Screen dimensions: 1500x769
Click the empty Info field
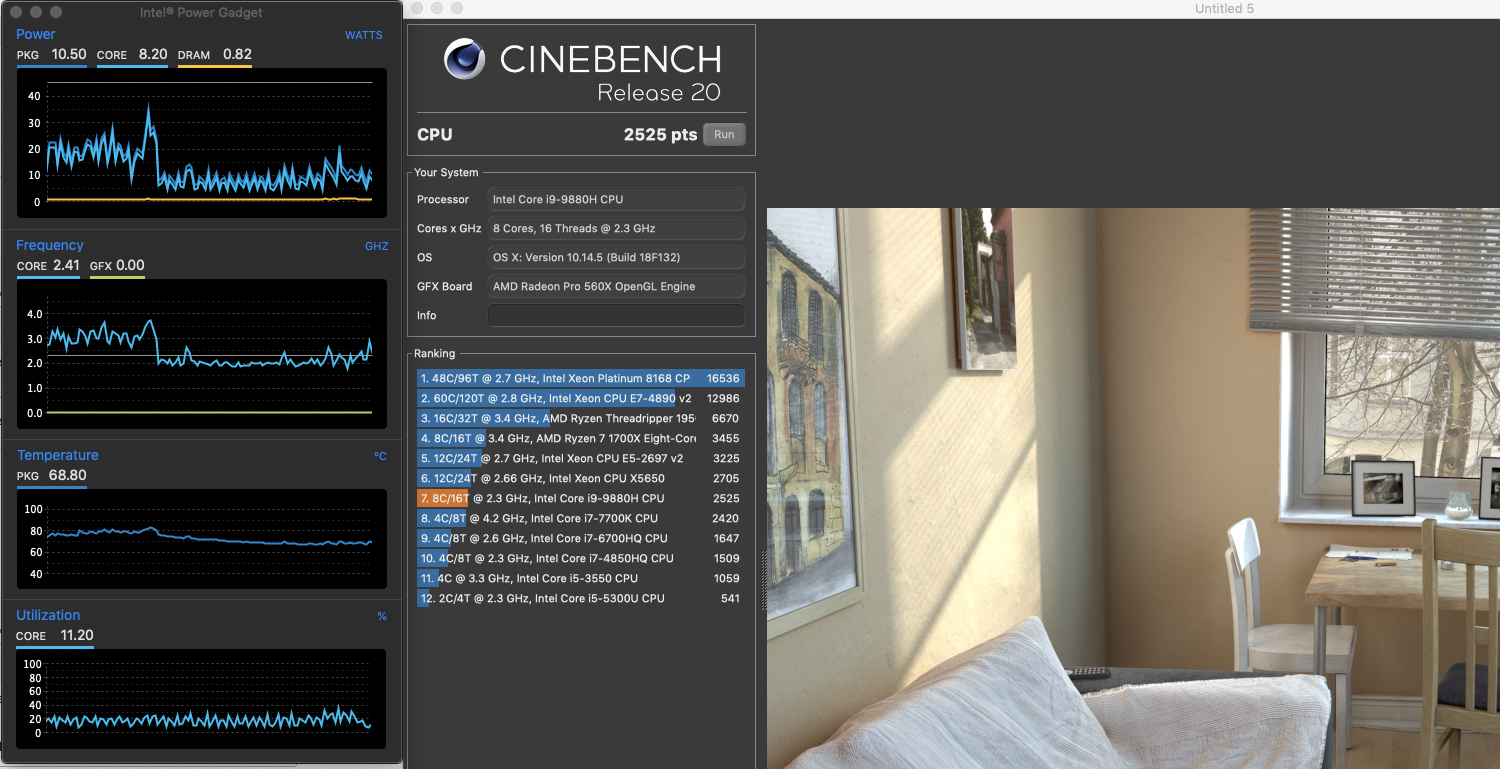(x=615, y=315)
